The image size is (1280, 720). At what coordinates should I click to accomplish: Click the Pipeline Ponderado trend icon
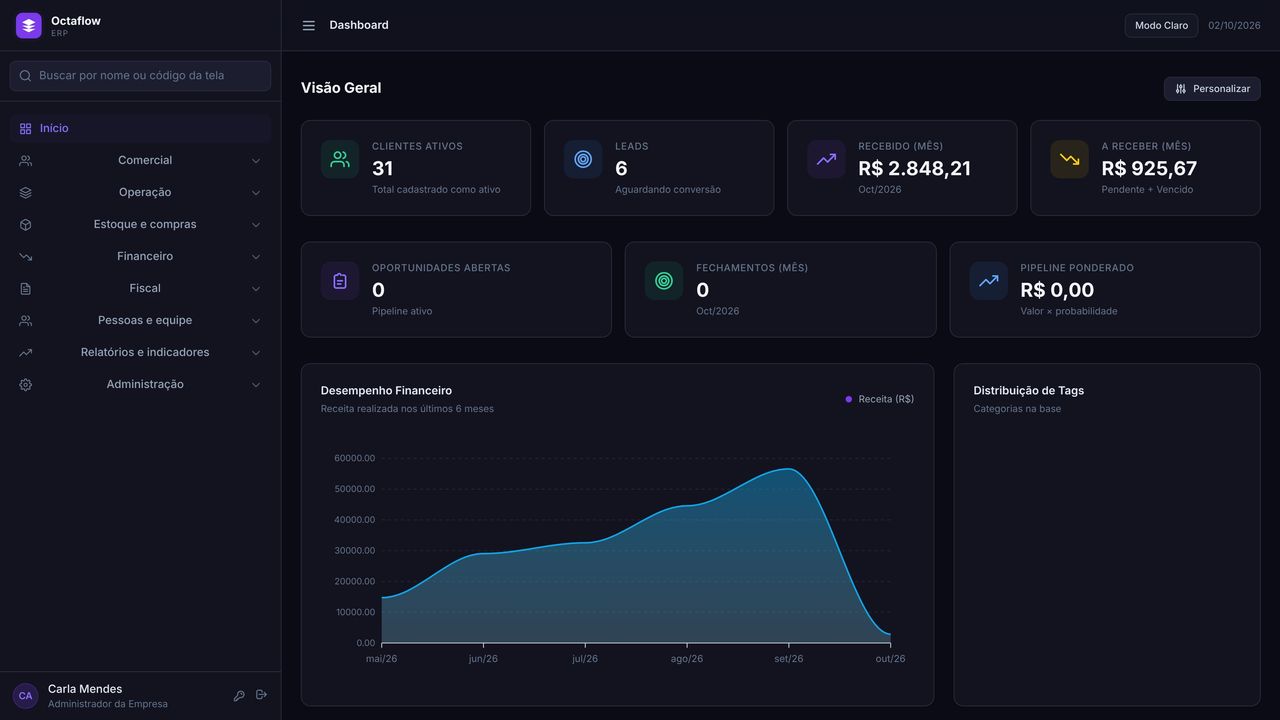tap(989, 281)
